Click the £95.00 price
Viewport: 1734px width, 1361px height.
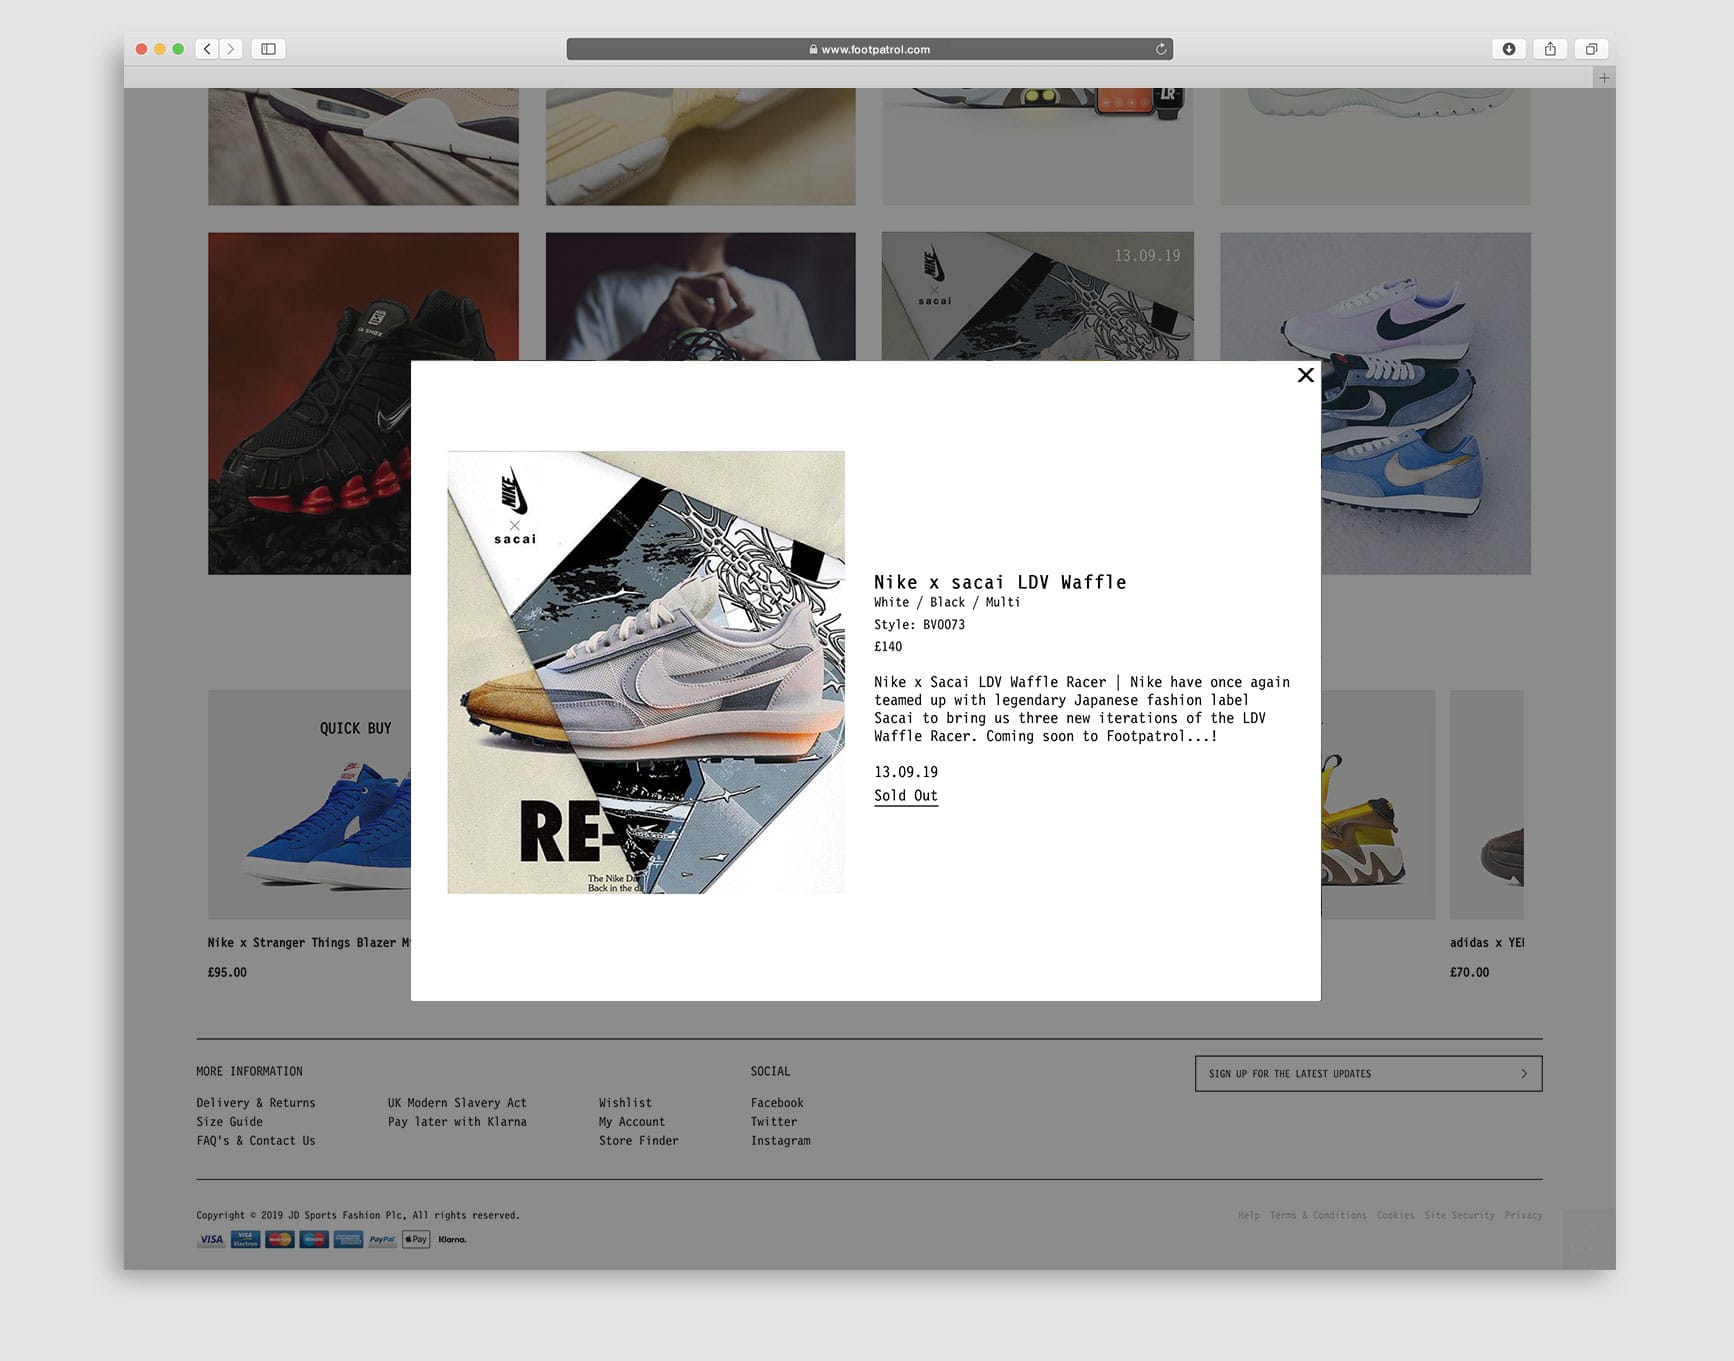pos(227,973)
